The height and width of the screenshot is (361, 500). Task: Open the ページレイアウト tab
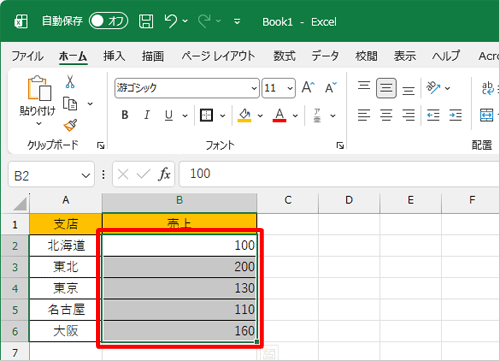[218, 56]
